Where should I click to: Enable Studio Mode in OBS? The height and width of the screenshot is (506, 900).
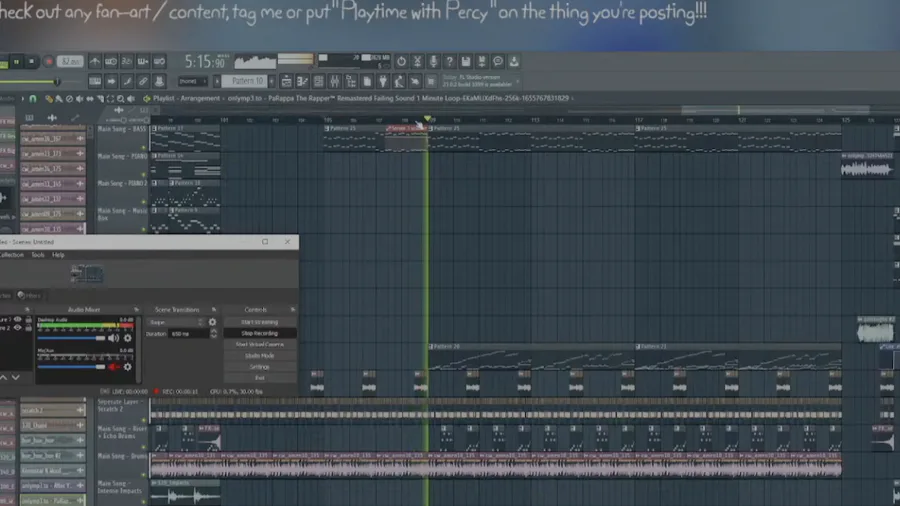[x=259, y=356]
